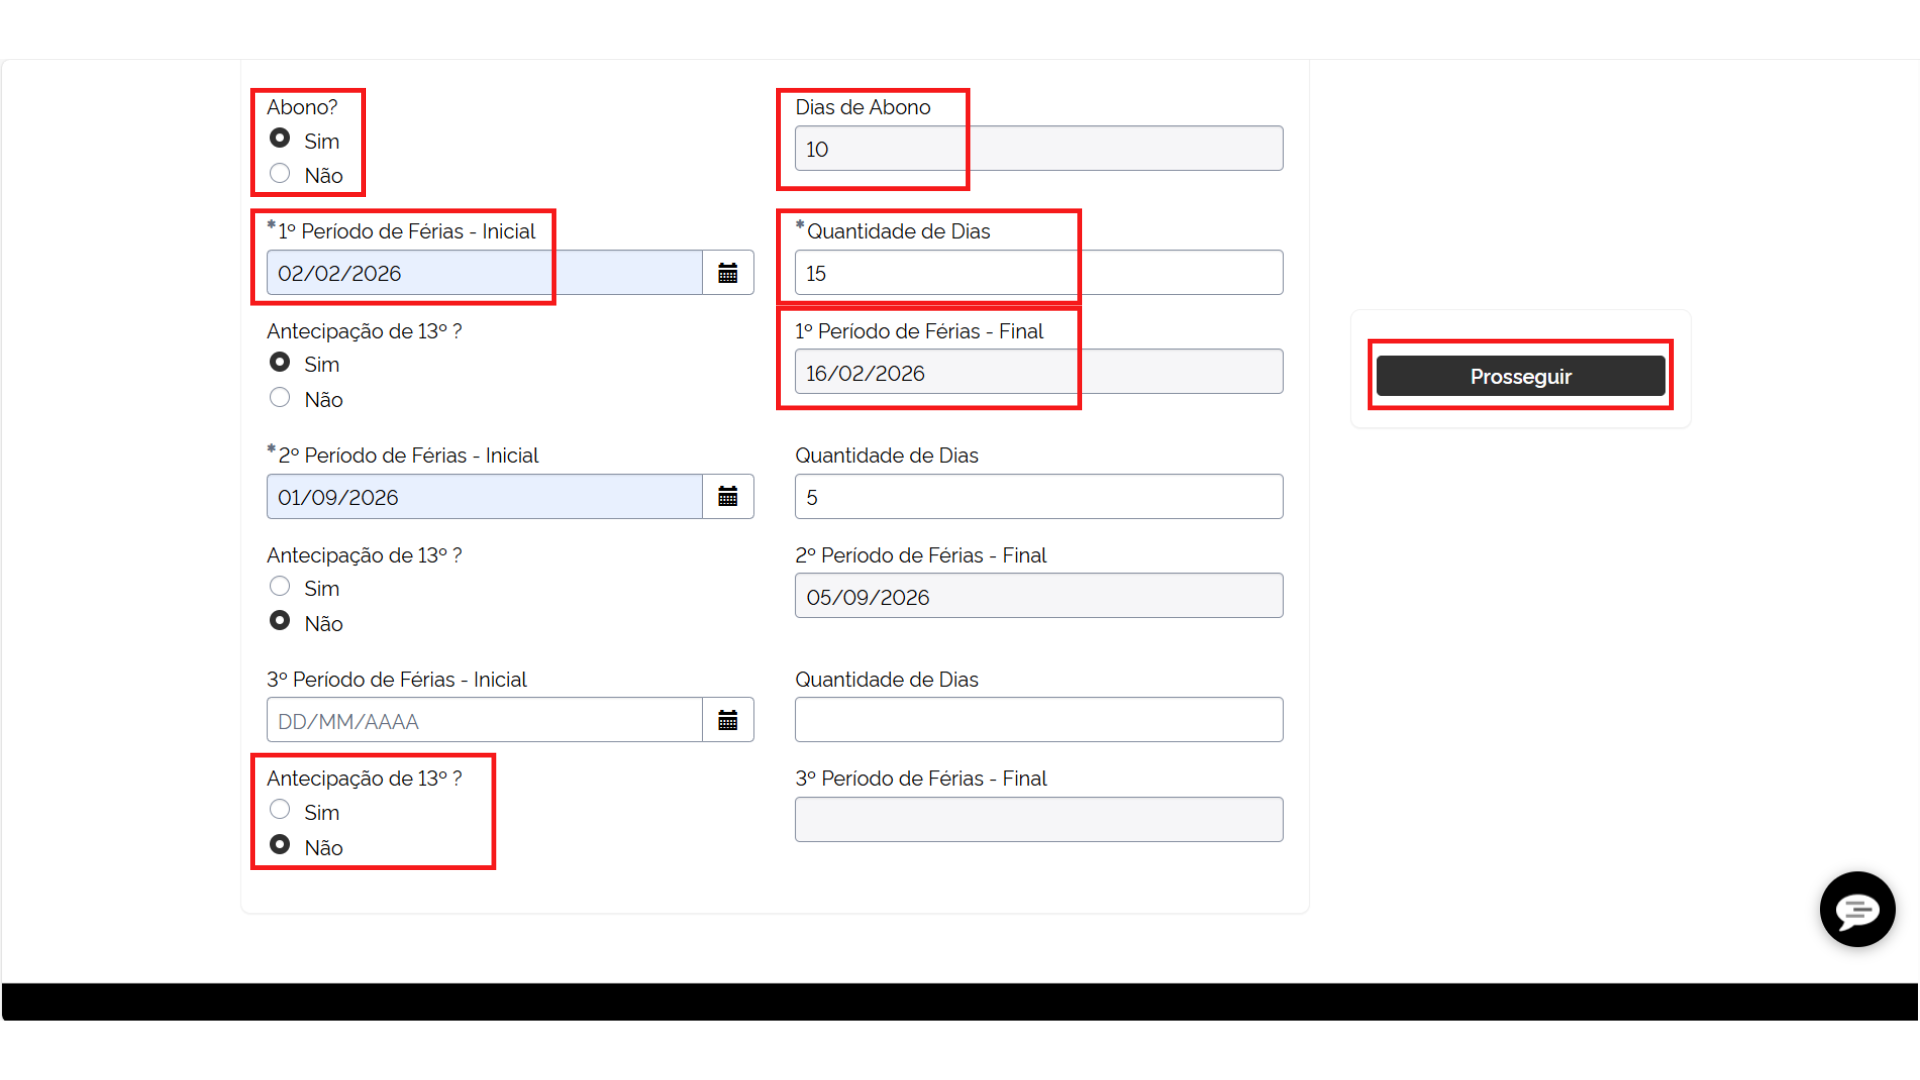This screenshot has height=1080, width=1920.
Task: Select Sim for Abono
Action: point(280,138)
